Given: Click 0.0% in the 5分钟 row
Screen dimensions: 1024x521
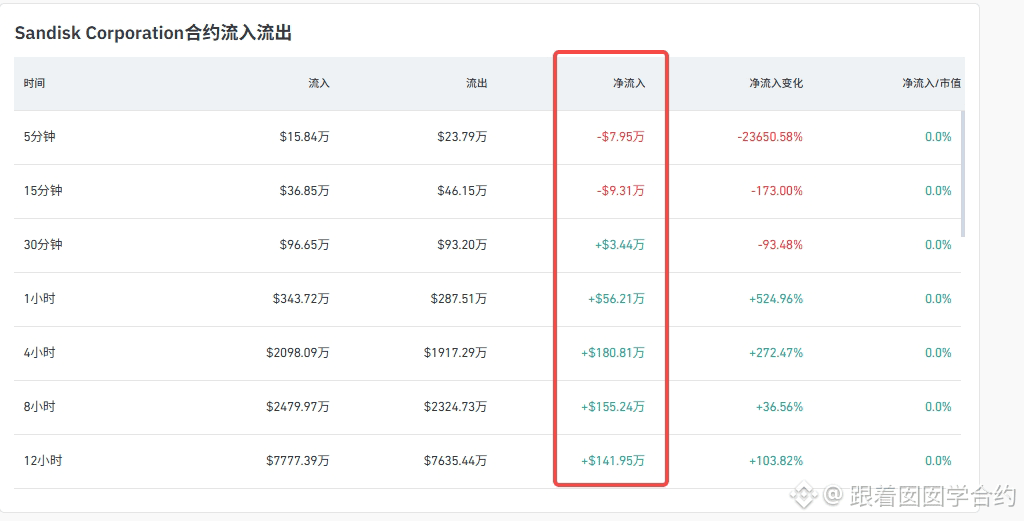Looking at the screenshot, I should pyautogui.click(x=938, y=136).
